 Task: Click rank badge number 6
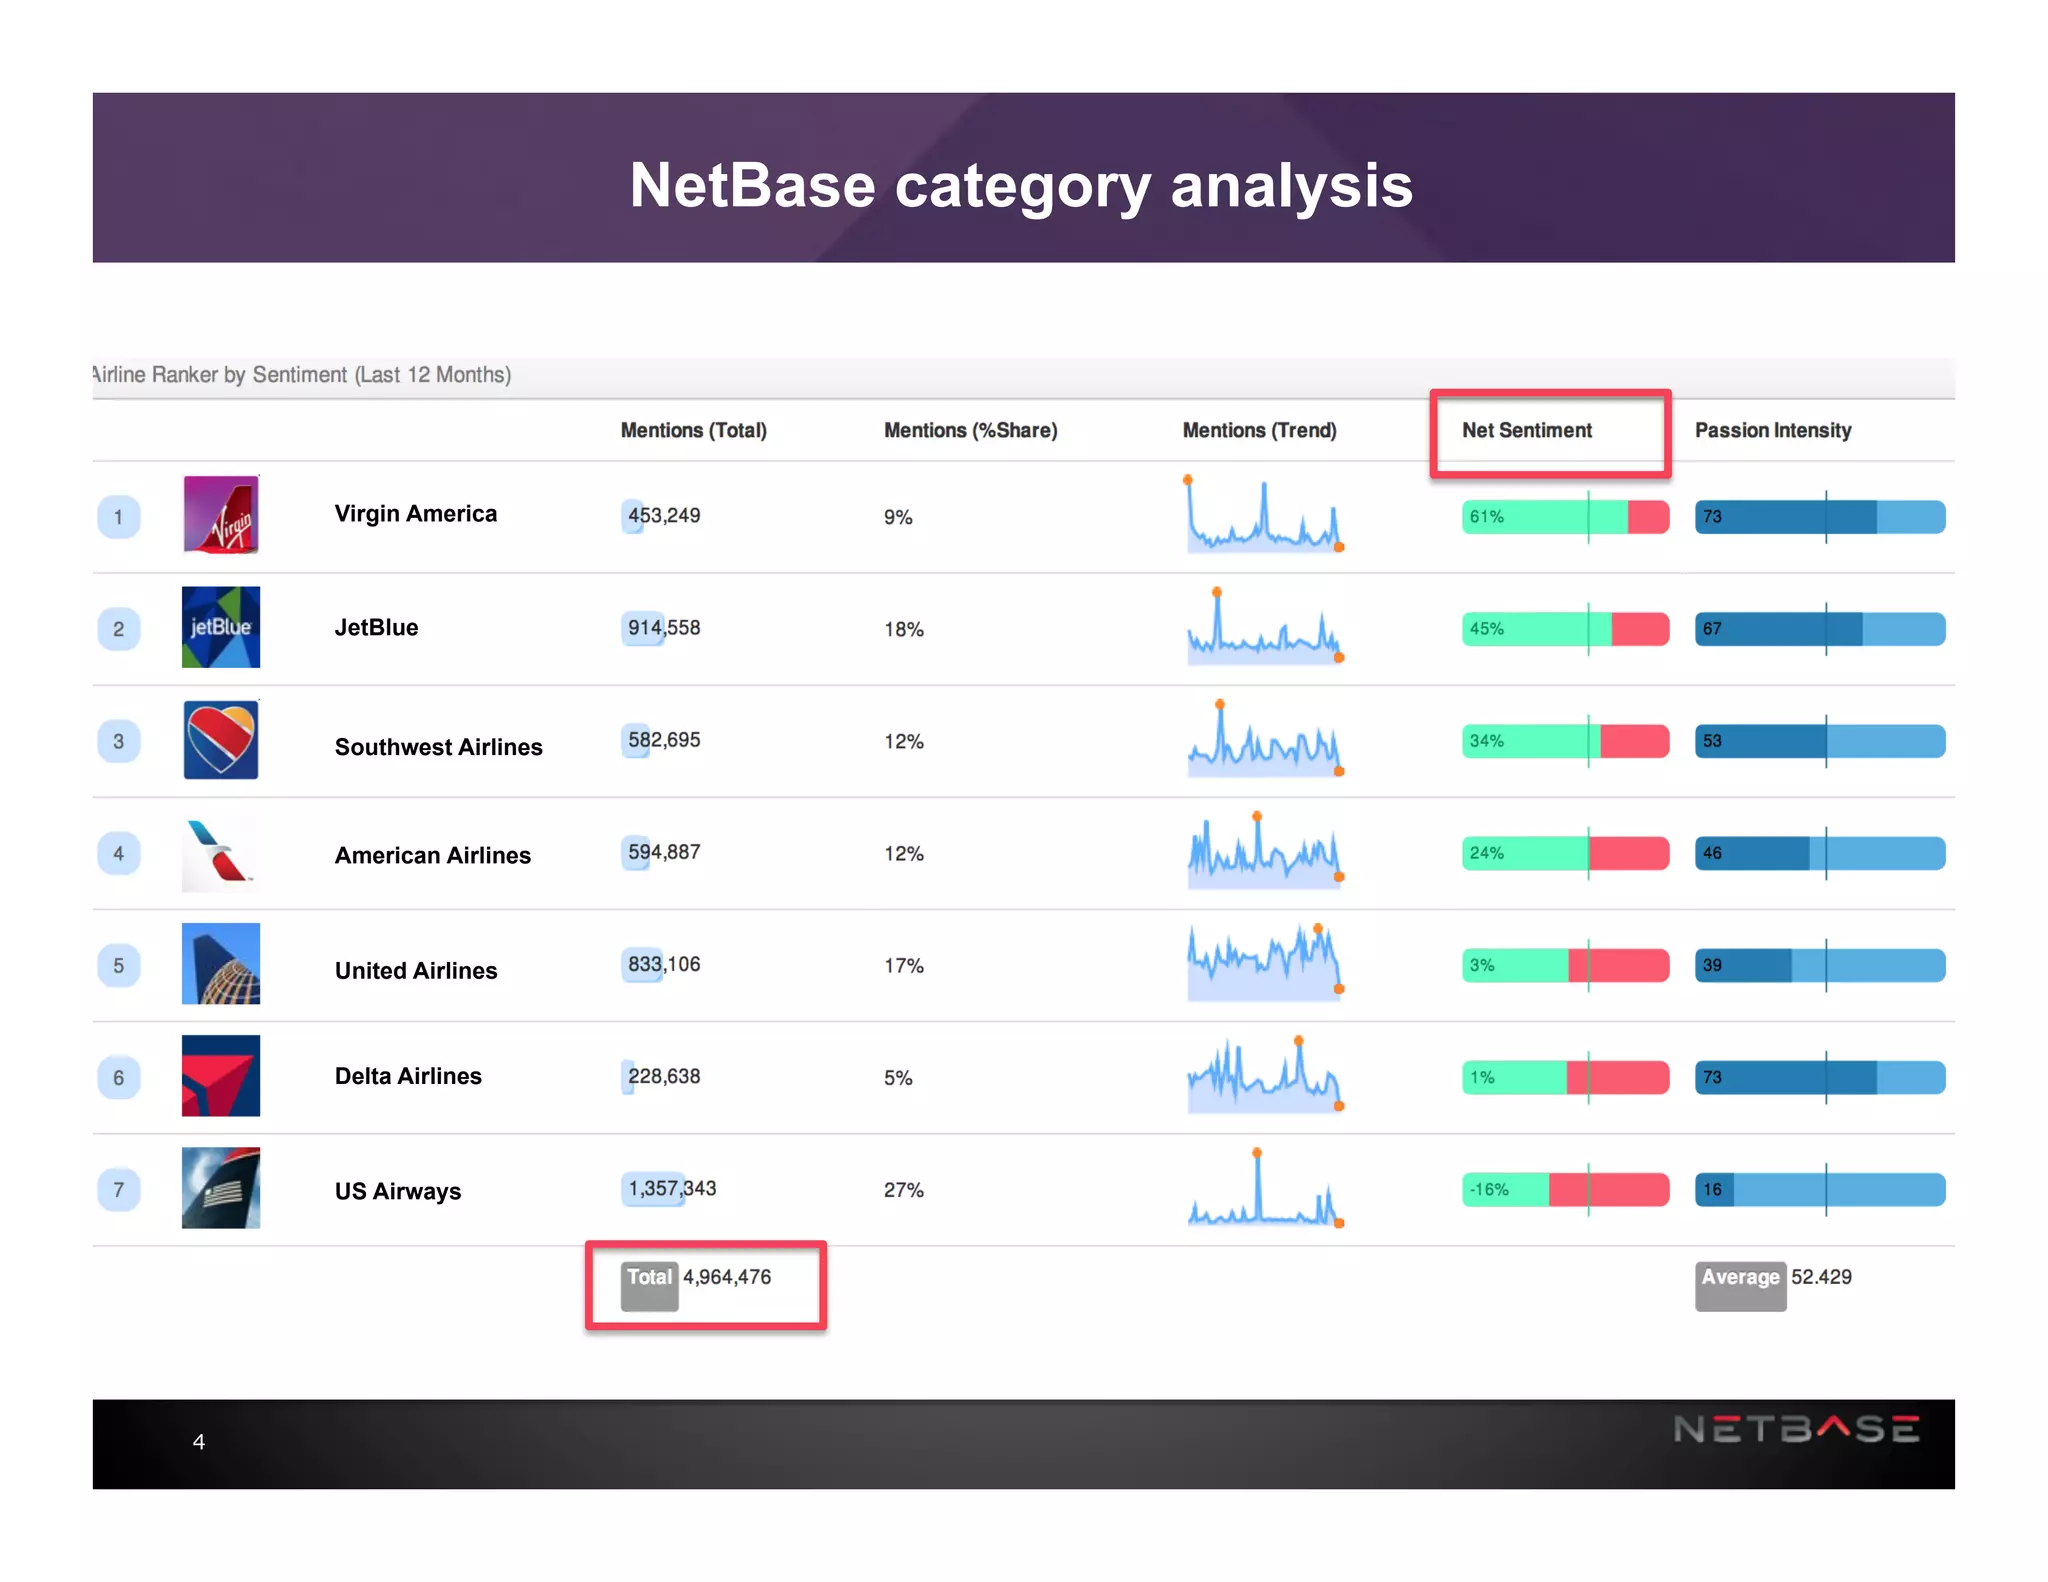pyautogui.click(x=119, y=1077)
